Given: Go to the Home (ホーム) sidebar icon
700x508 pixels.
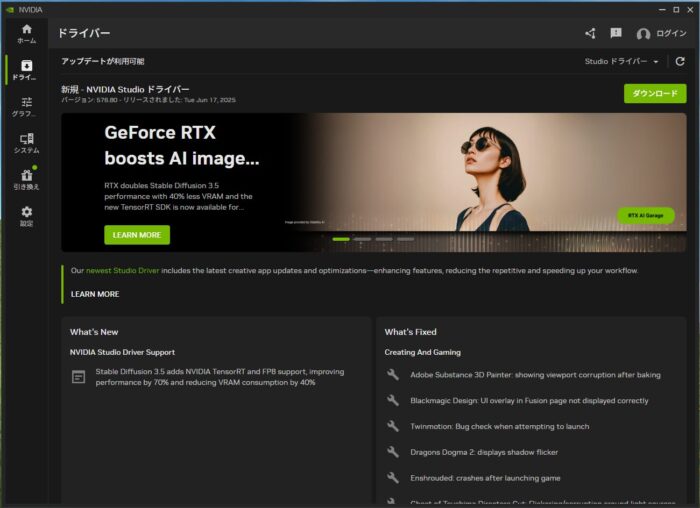Looking at the screenshot, I should (27, 34).
